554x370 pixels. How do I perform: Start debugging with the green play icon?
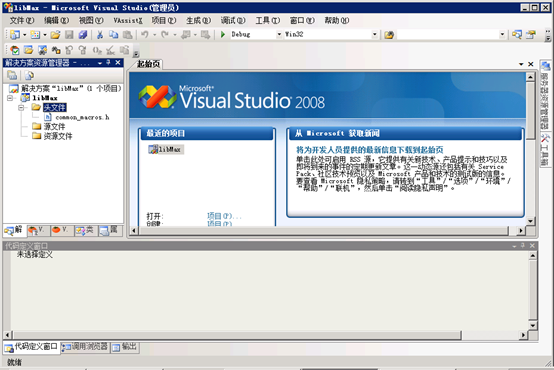(223, 34)
